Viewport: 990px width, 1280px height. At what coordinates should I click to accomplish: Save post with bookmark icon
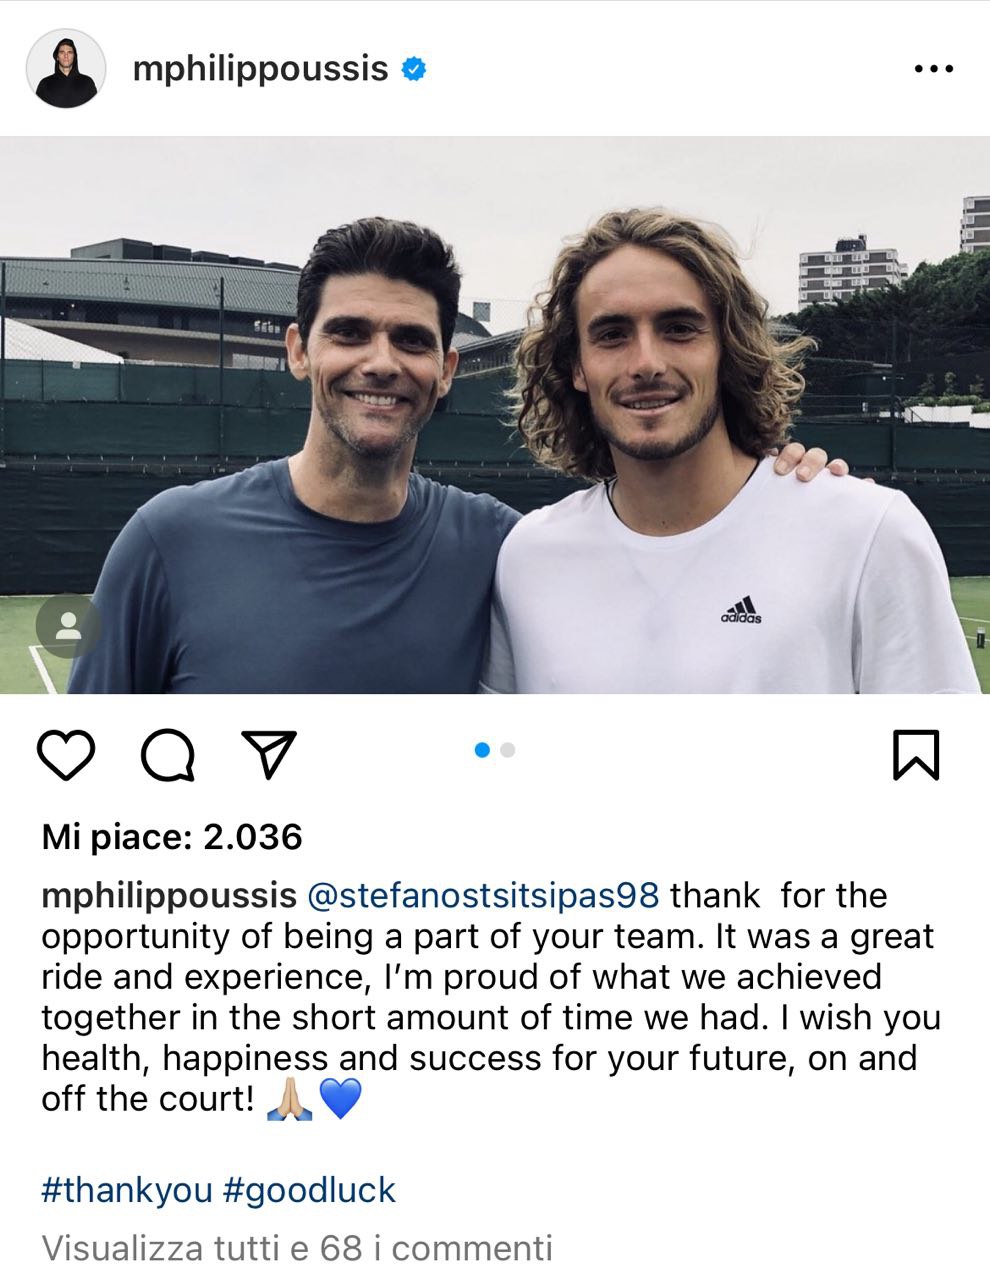[915, 755]
